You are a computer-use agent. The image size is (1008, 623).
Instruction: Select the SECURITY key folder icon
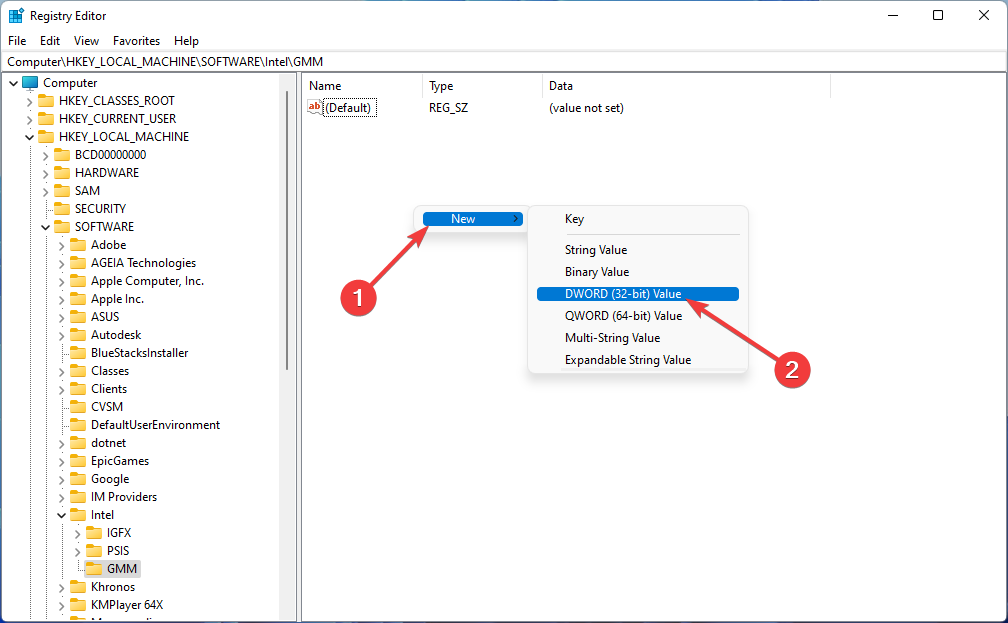coord(62,209)
